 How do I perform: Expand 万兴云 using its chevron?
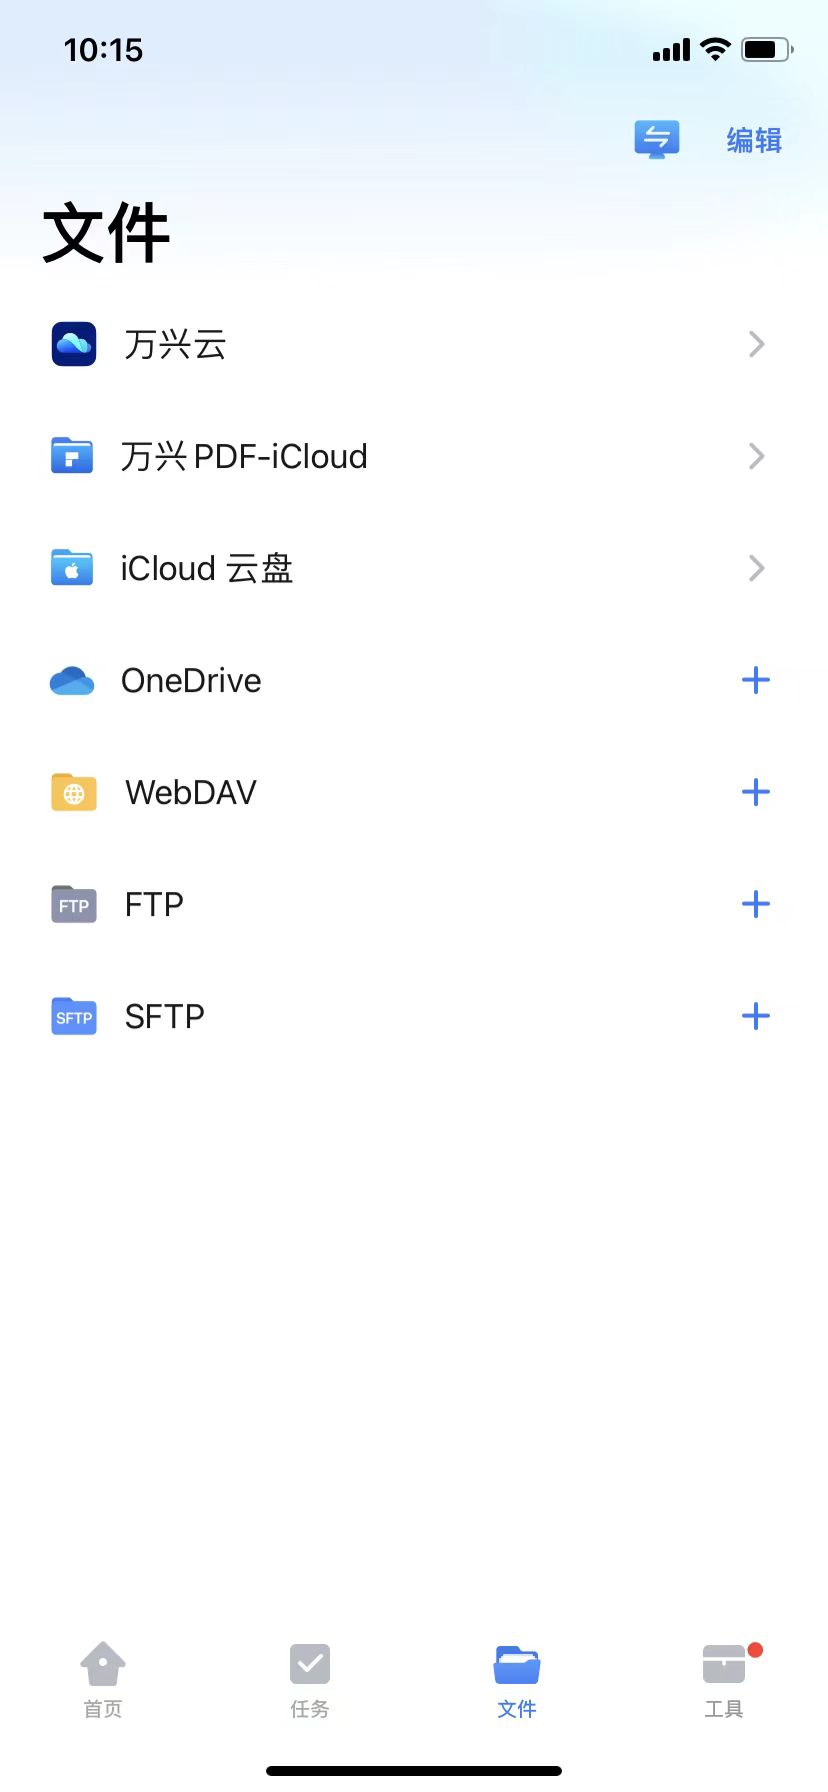tap(756, 344)
